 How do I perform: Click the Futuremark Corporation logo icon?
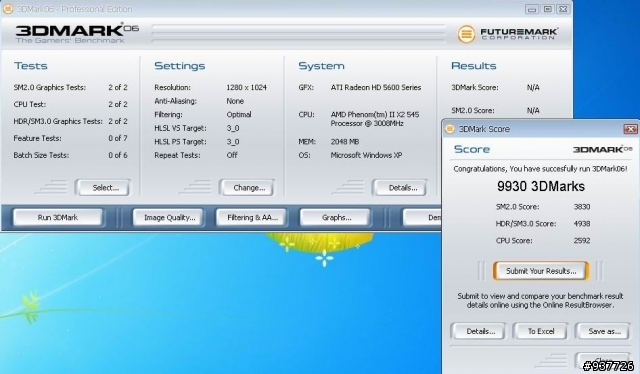click(x=466, y=34)
